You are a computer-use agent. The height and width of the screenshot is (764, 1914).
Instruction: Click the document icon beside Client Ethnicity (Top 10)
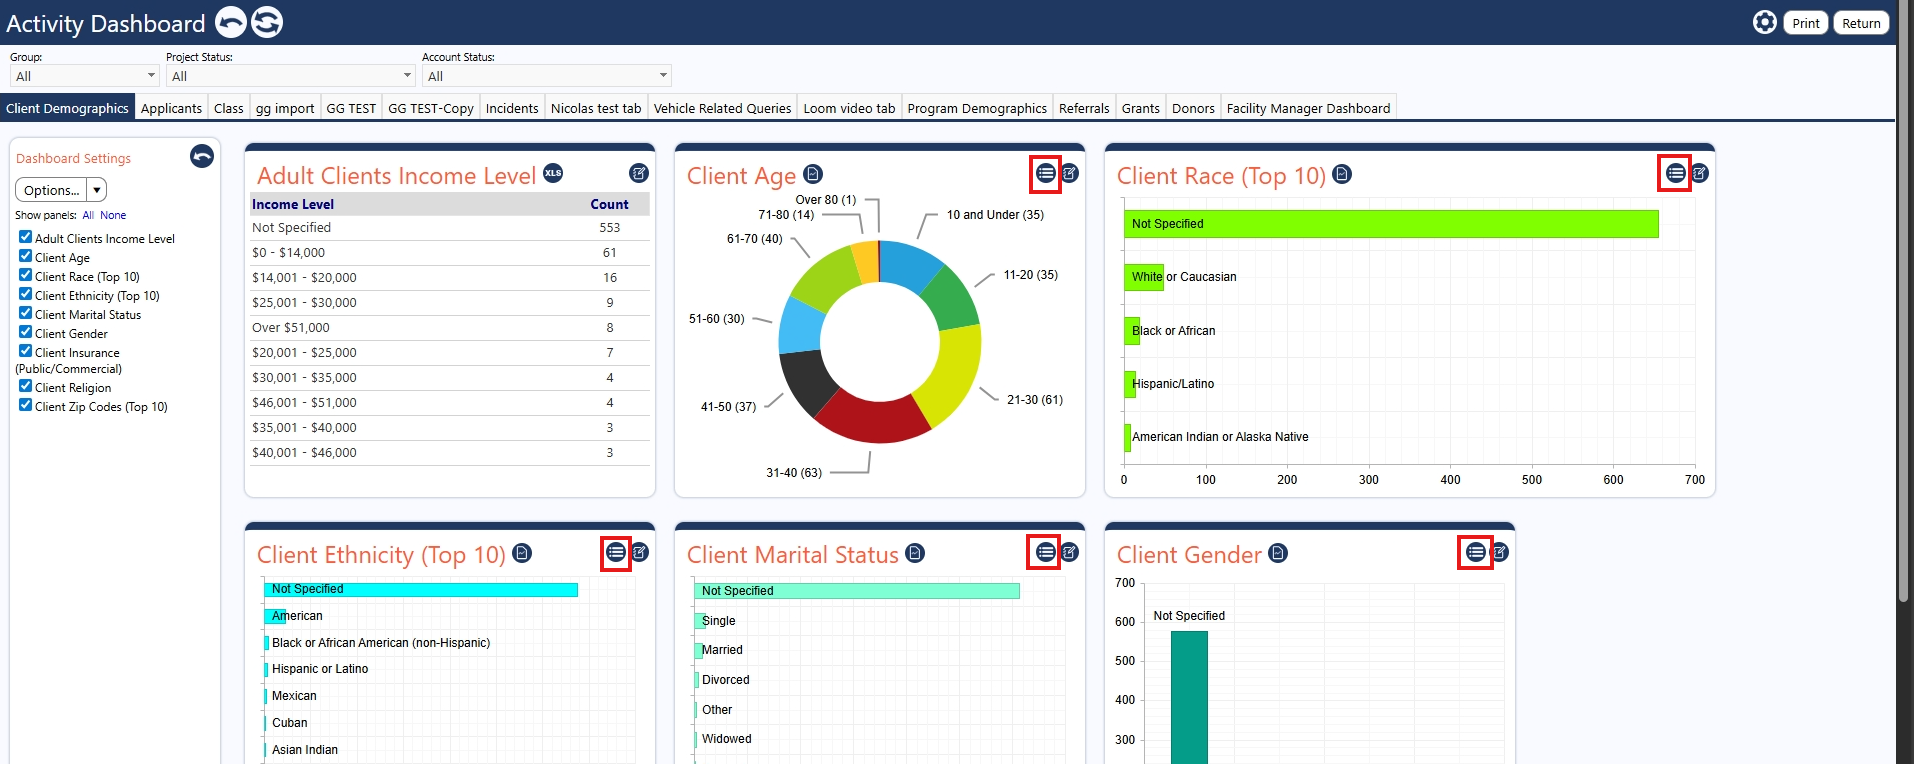(522, 553)
